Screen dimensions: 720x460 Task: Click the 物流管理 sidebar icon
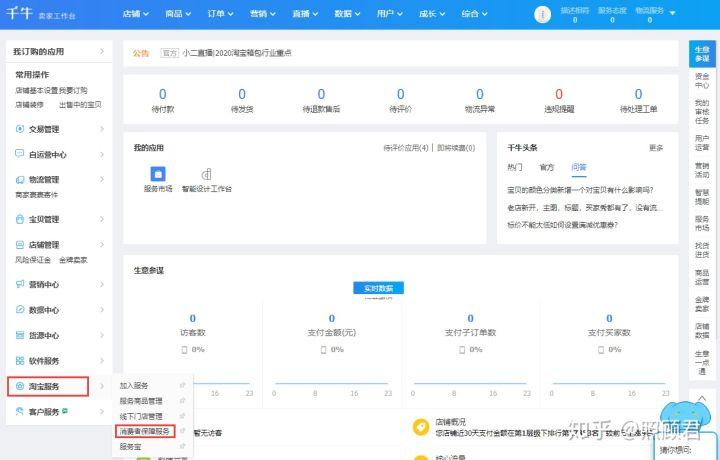[x=20, y=180]
